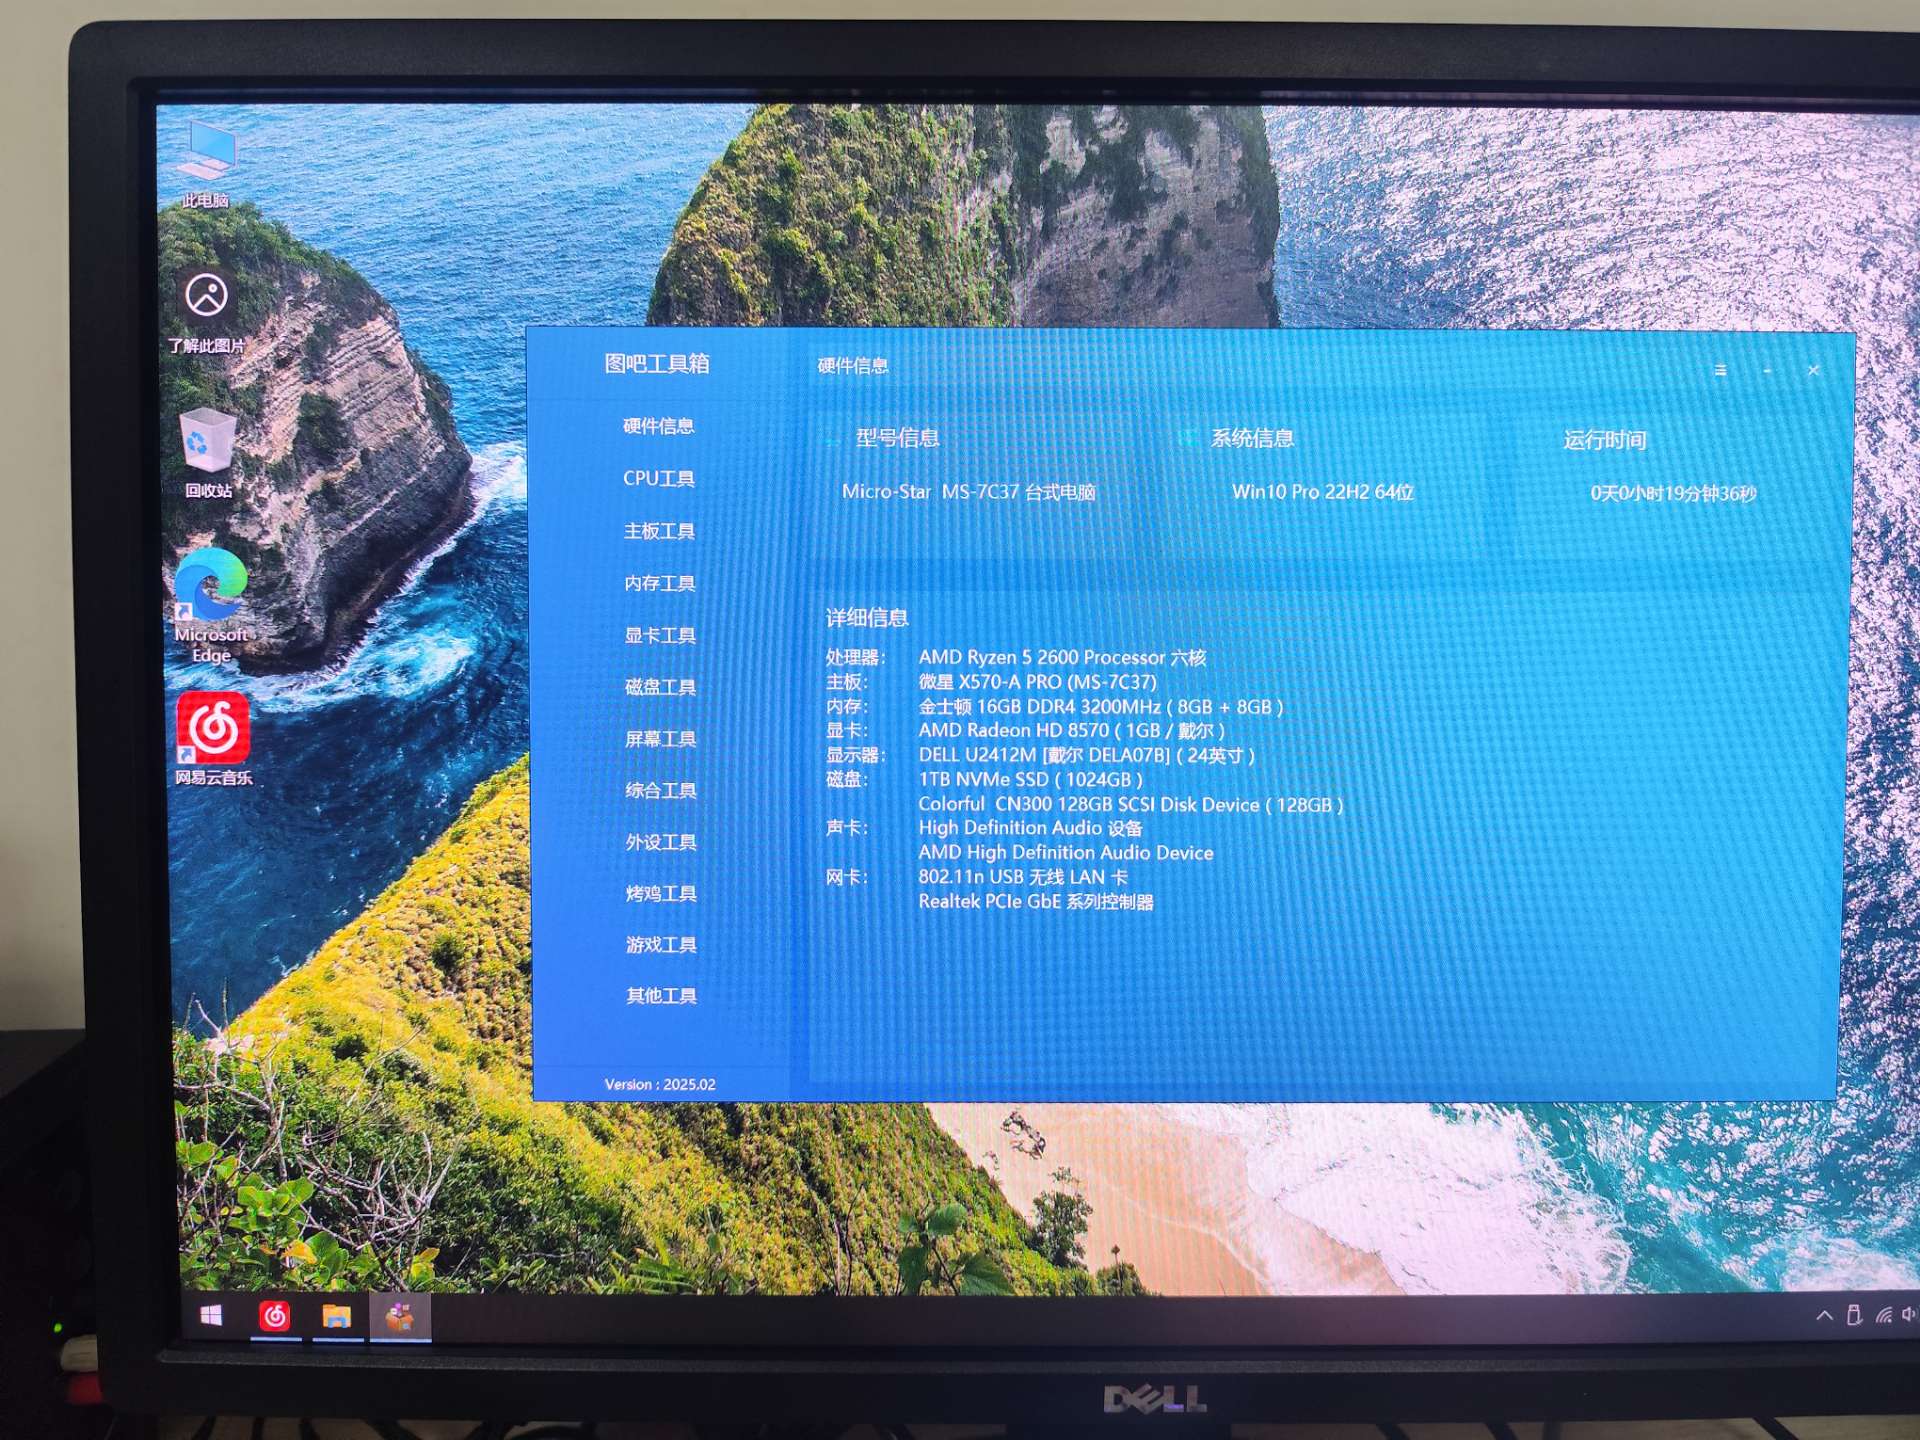1920x1440 pixels.
Task: Click AMD High Definition Audio Device line
Action: coord(1066,853)
